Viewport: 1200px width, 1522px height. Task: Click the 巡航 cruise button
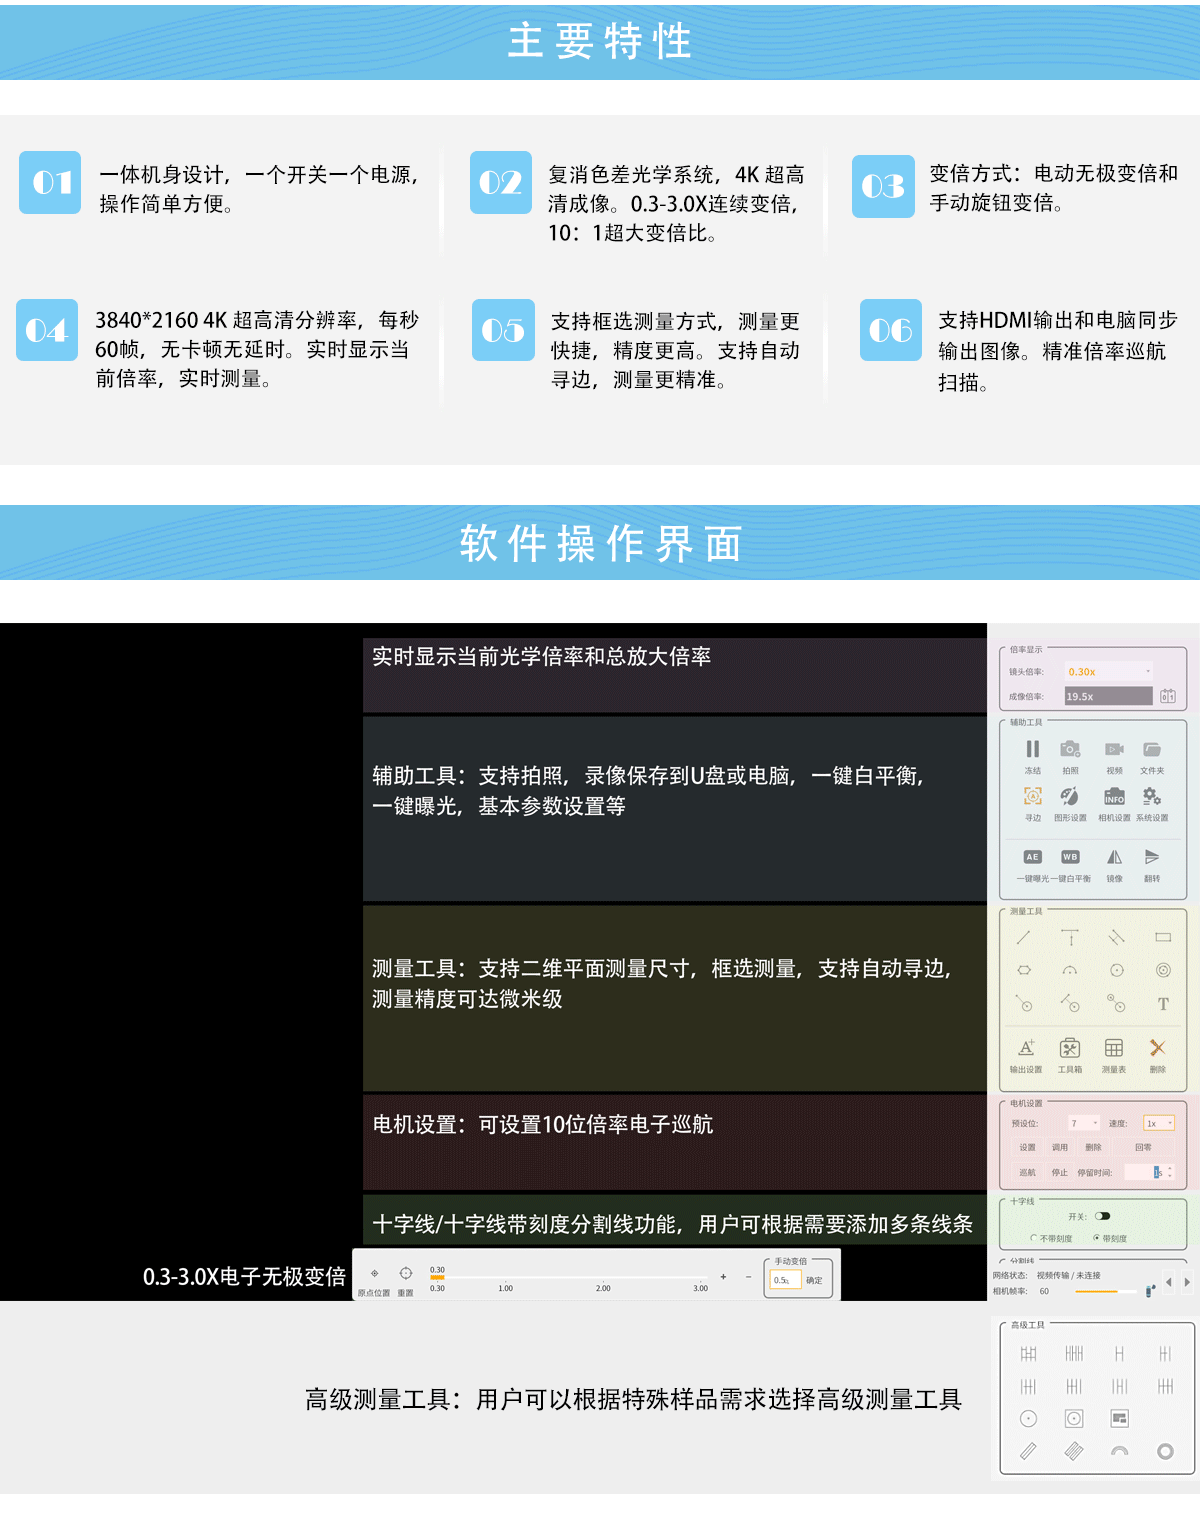click(x=1027, y=1172)
